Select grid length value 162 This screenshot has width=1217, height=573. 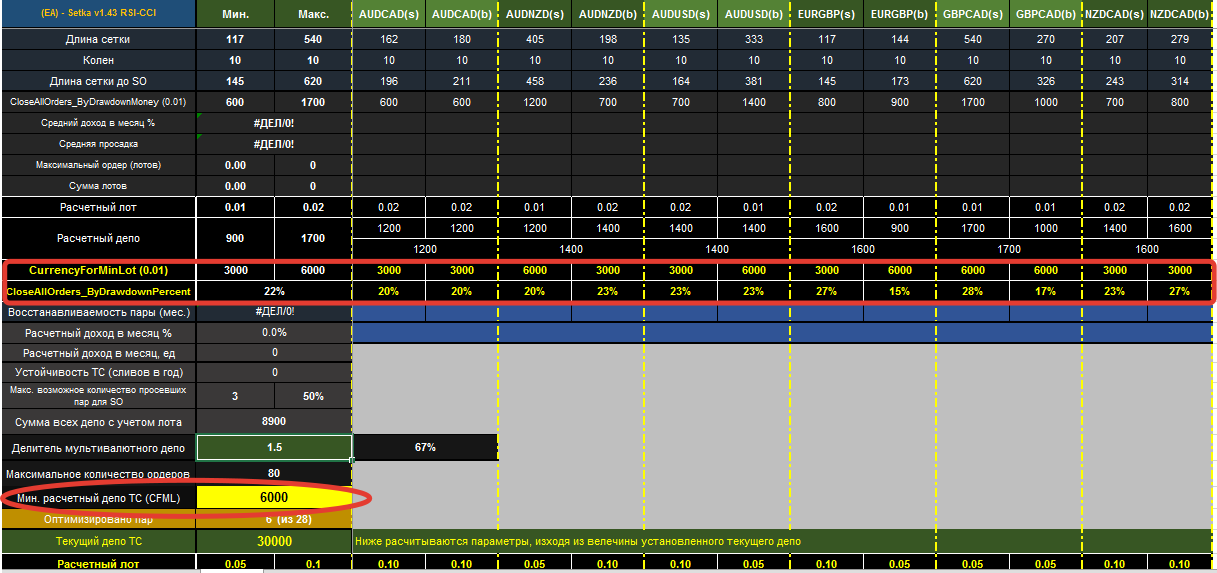389,40
